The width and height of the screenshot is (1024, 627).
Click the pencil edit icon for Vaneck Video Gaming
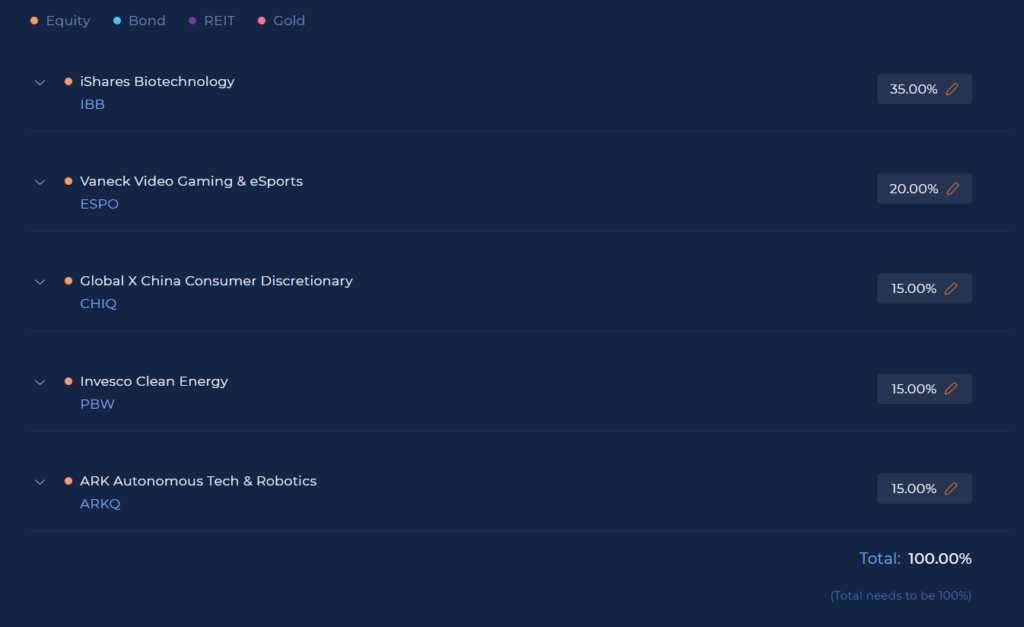pos(953,189)
